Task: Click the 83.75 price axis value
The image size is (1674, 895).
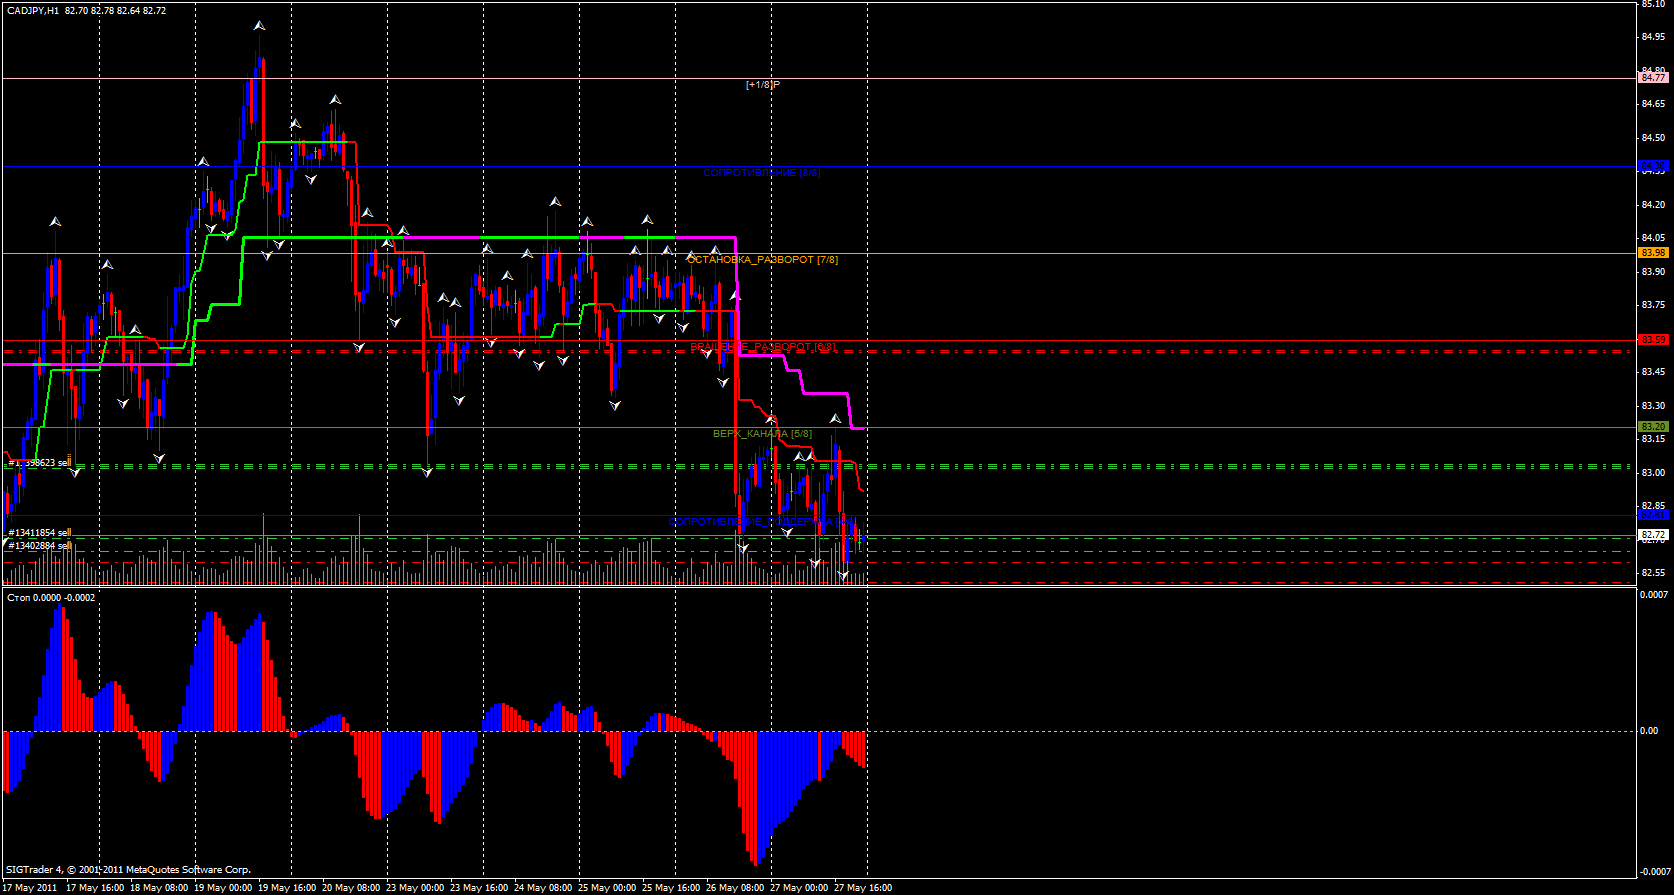Action: tap(1653, 305)
